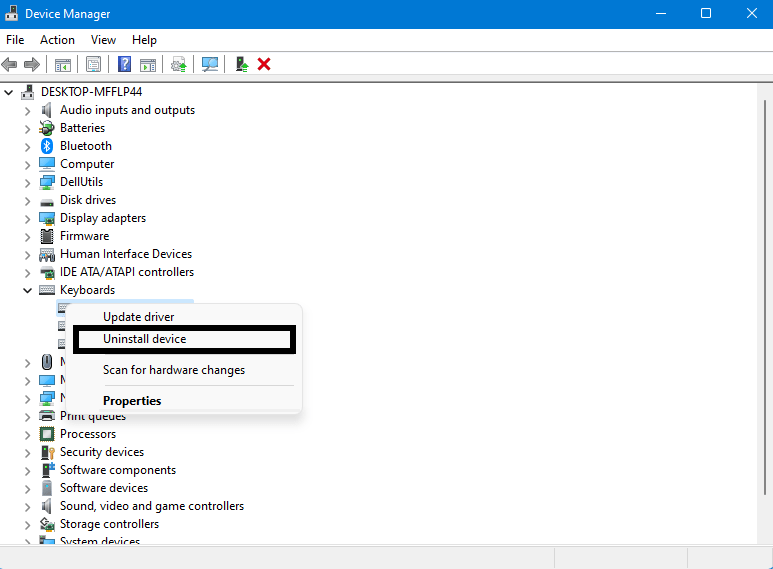Click the Properties toolbar icon
The width and height of the screenshot is (773, 569).
93,64
